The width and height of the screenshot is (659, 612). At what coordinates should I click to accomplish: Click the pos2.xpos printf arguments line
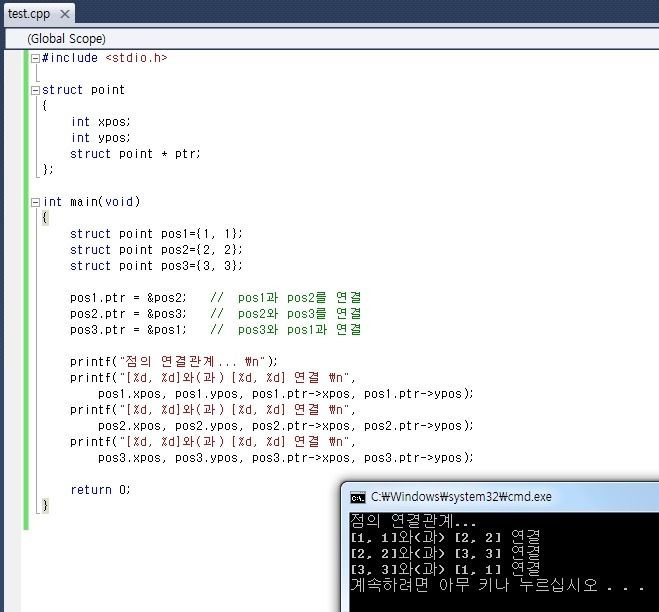point(286,426)
